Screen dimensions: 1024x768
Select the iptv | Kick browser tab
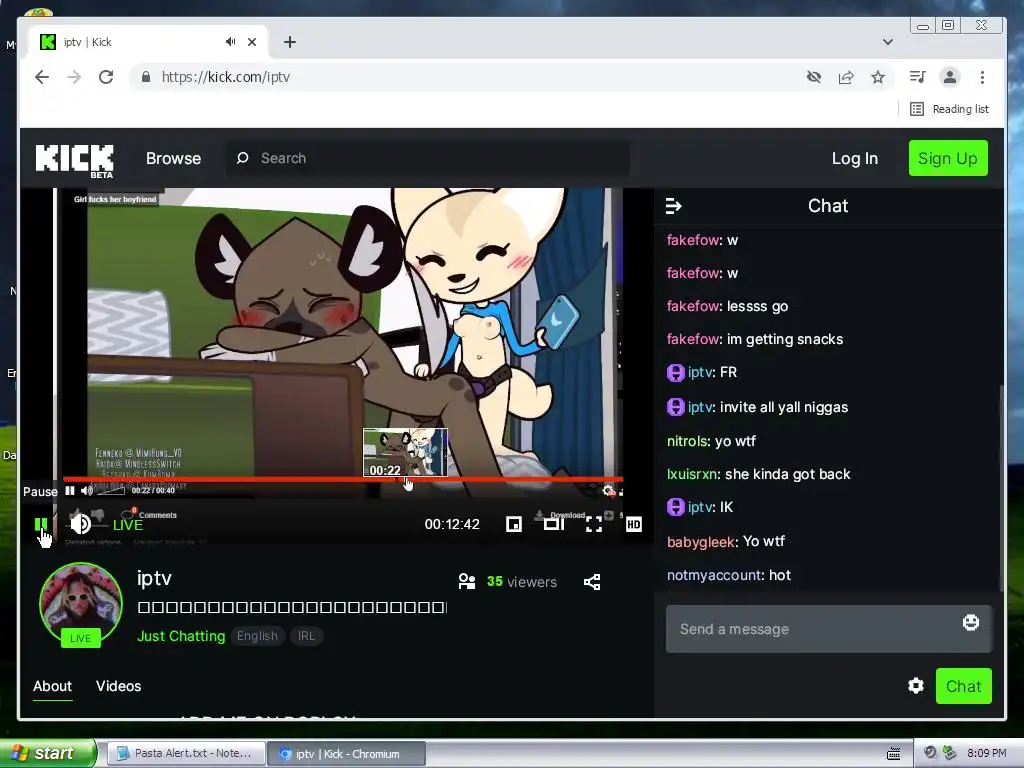click(x=147, y=42)
